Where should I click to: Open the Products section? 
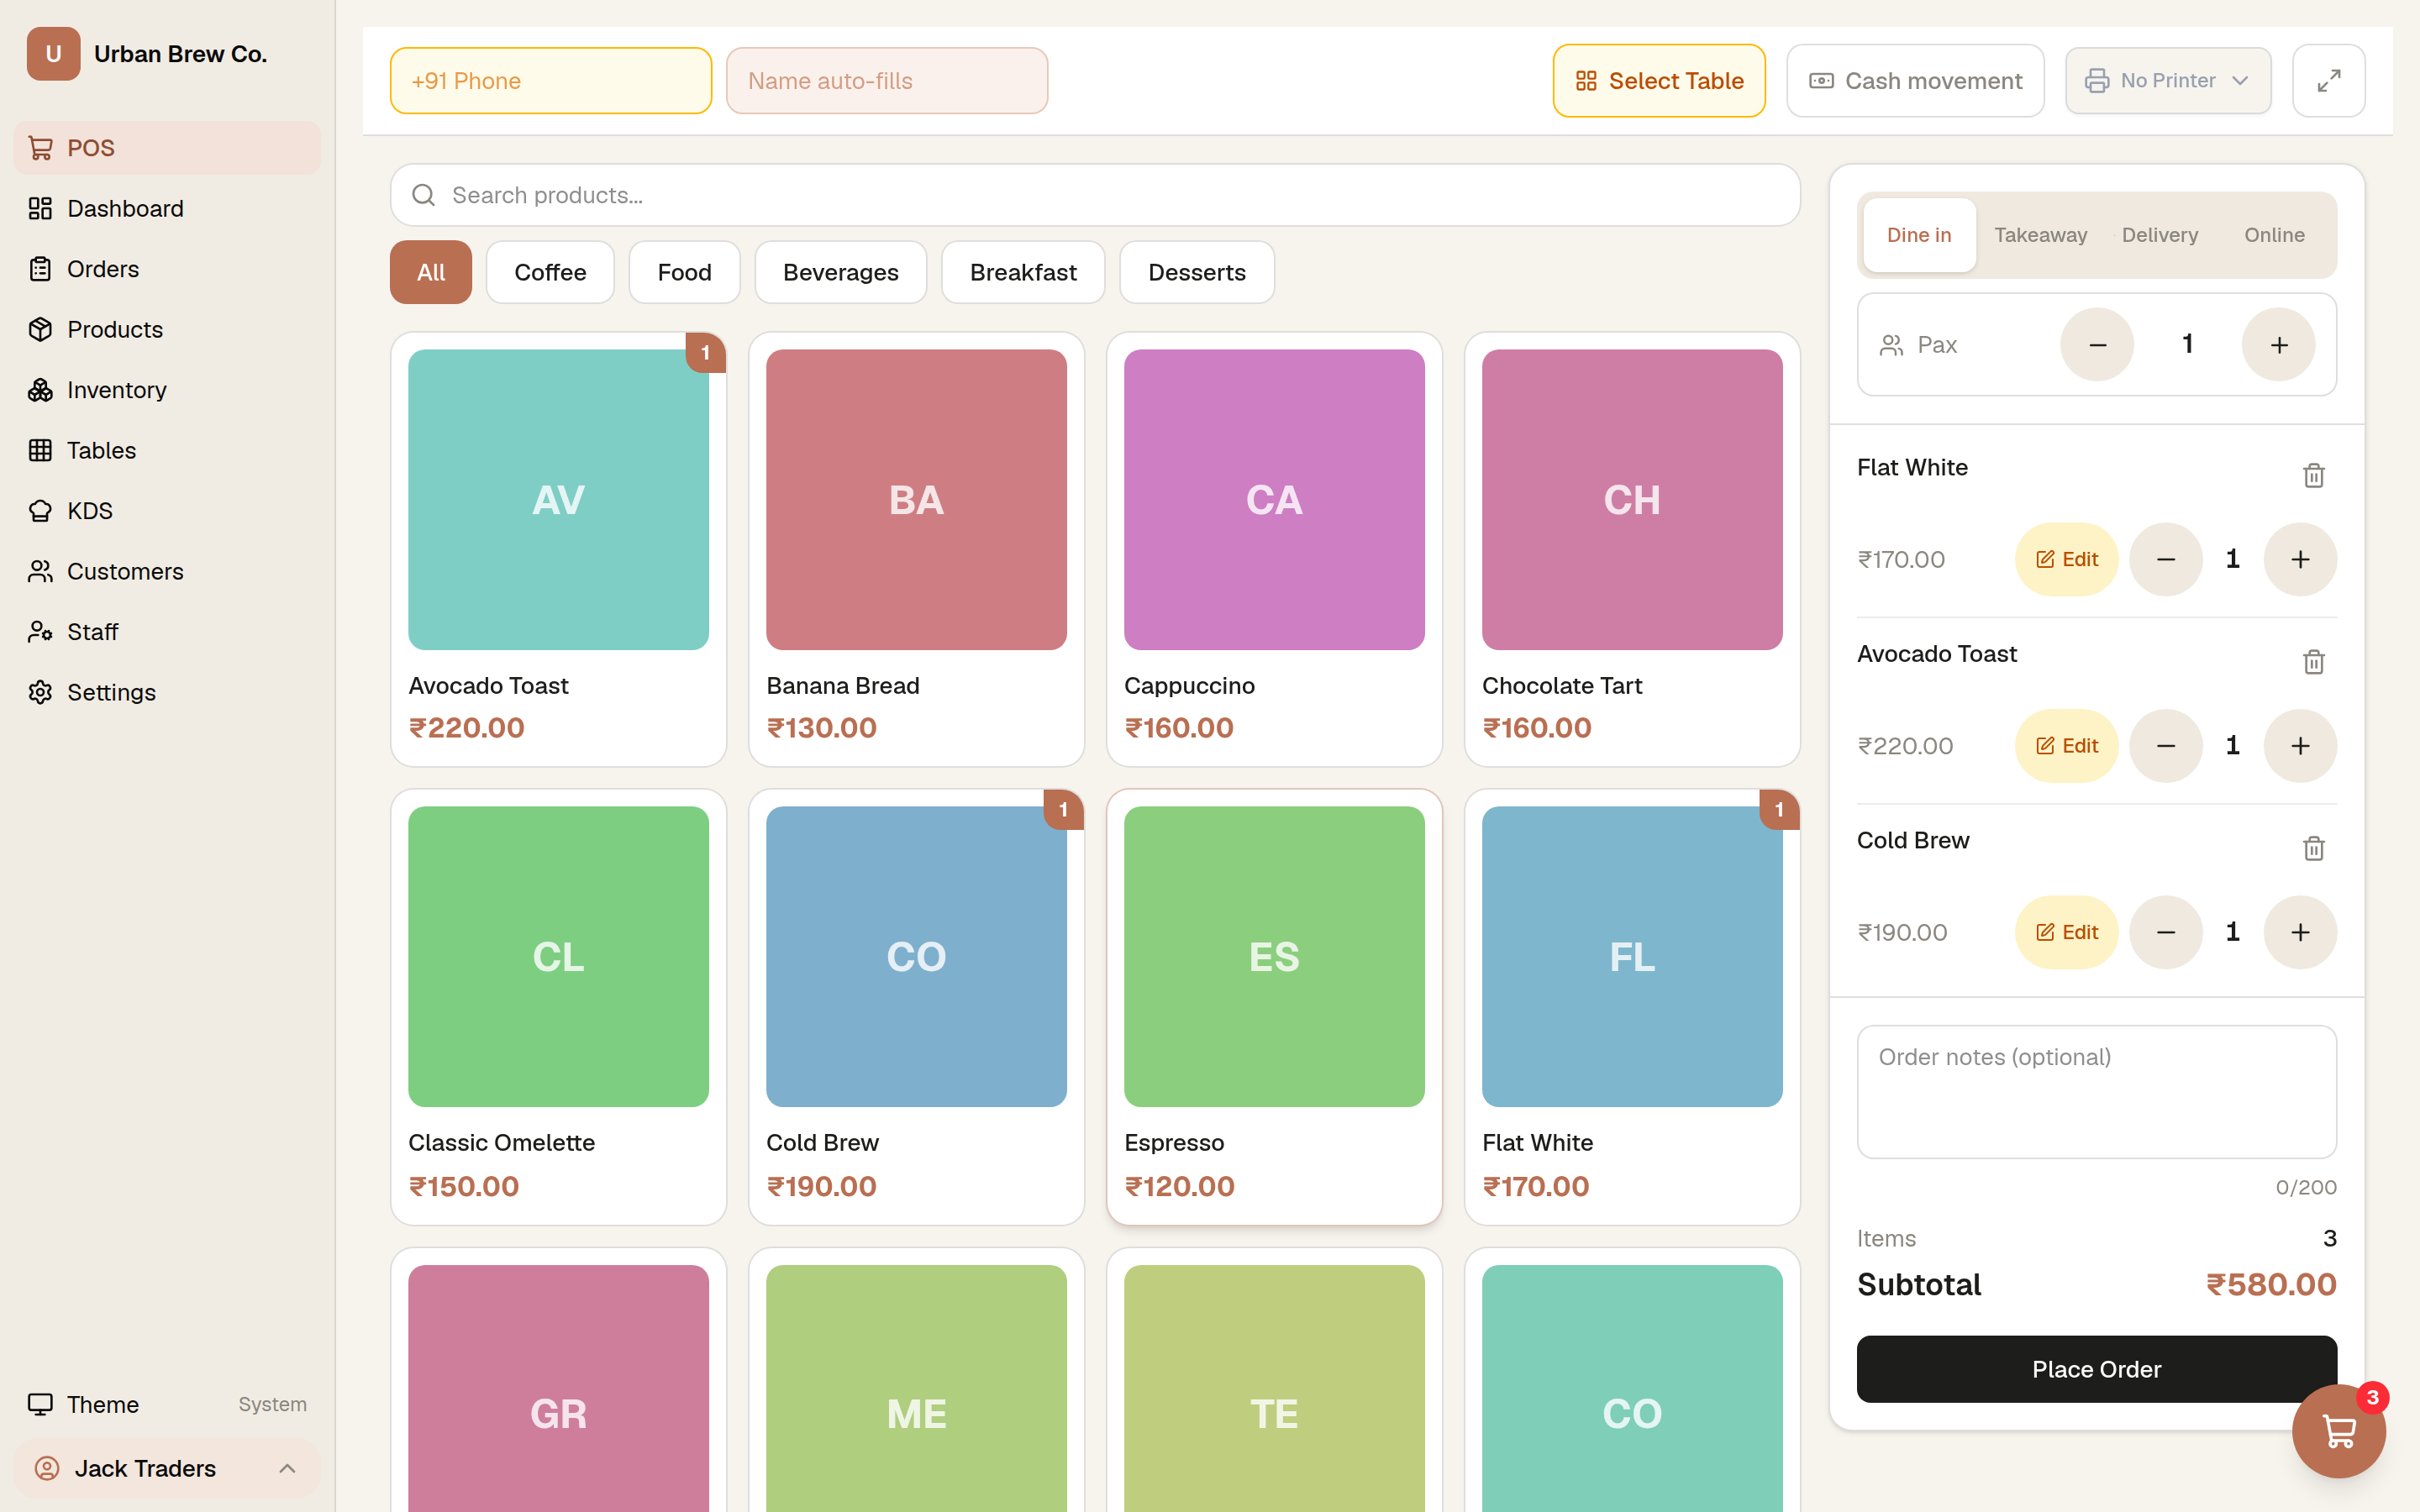click(x=167, y=329)
